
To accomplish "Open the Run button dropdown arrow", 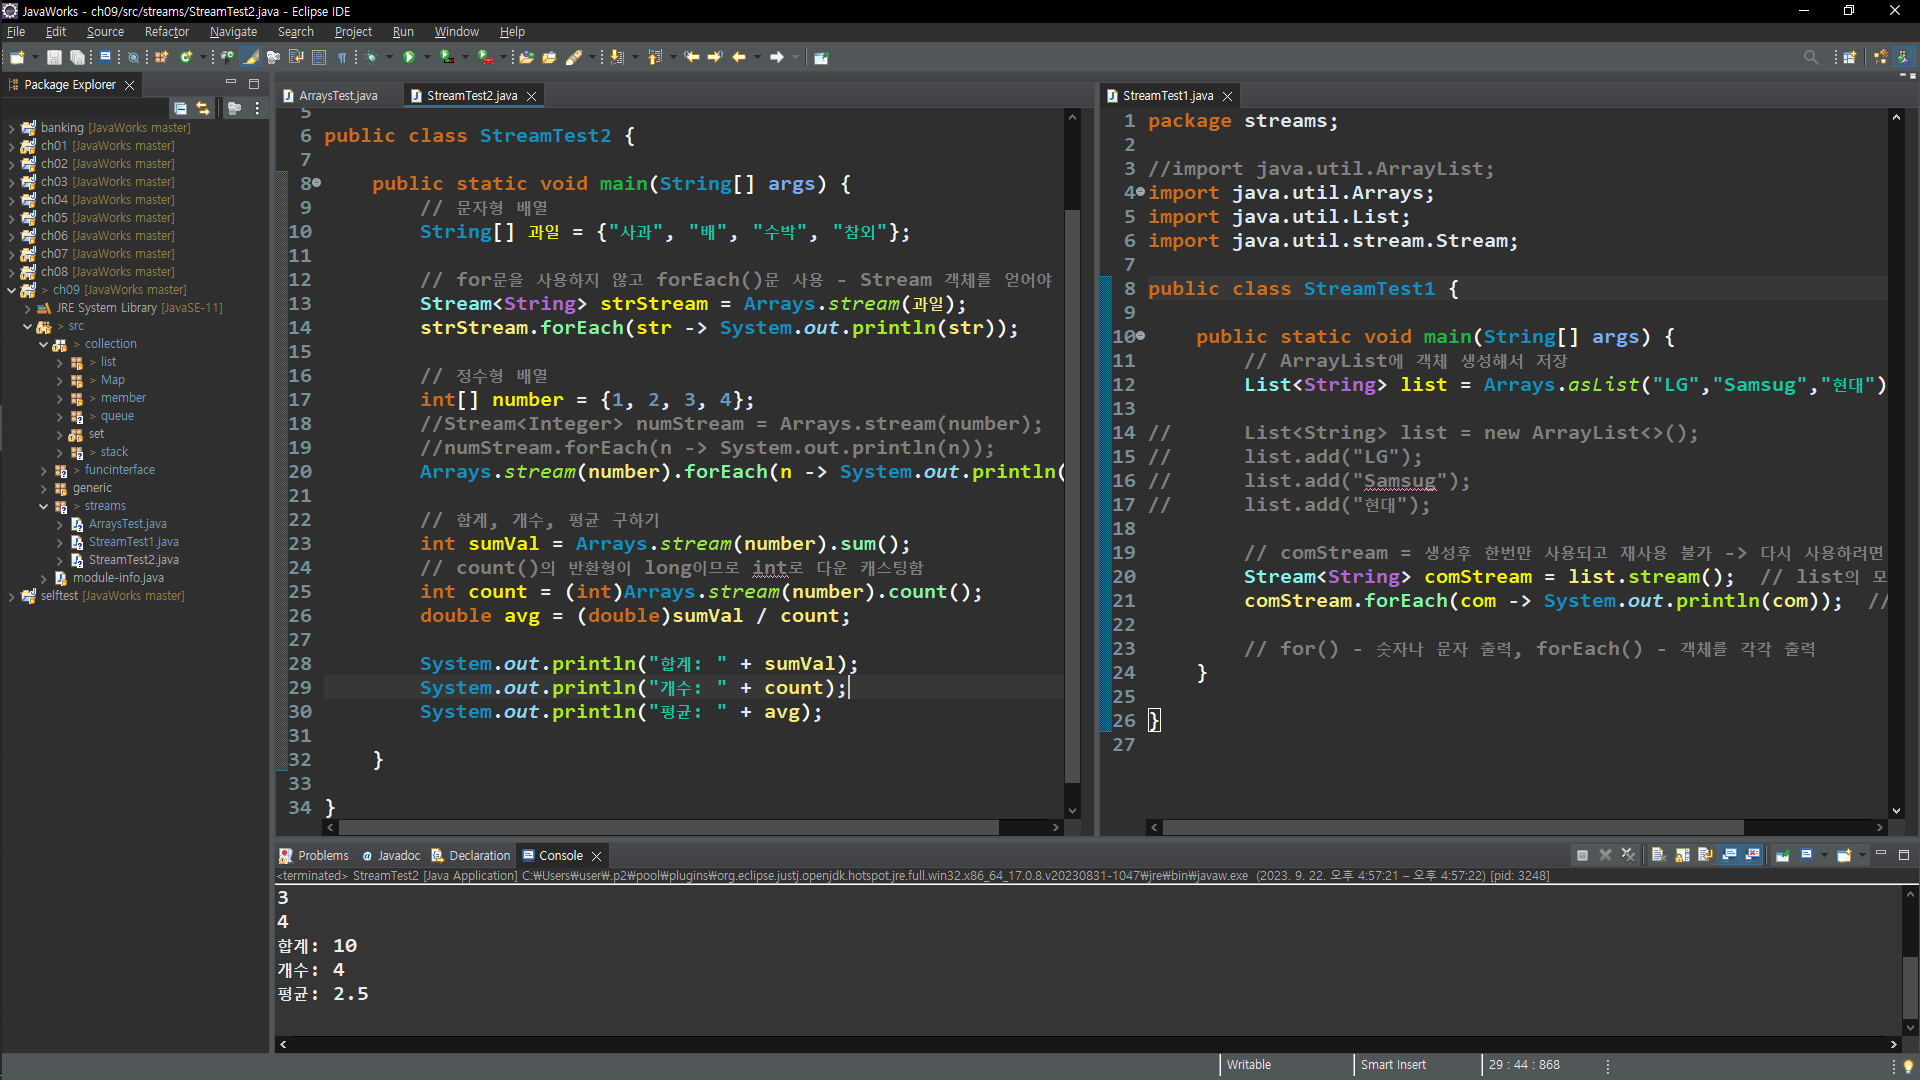I will pyautogui.click(x=427, y=57).
